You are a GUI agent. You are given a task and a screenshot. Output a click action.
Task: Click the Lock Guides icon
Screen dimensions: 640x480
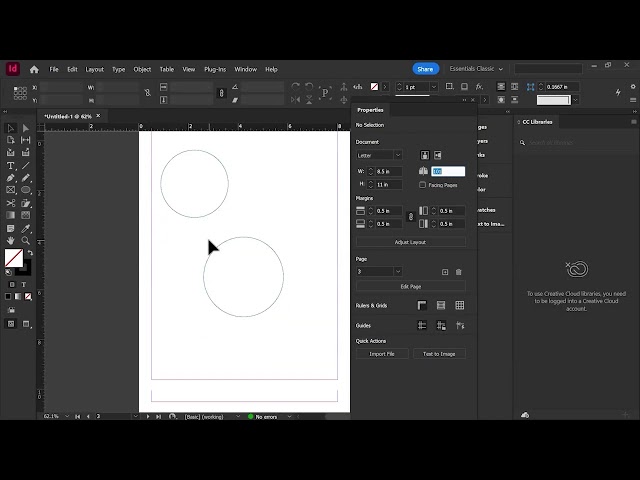(441, 325)
